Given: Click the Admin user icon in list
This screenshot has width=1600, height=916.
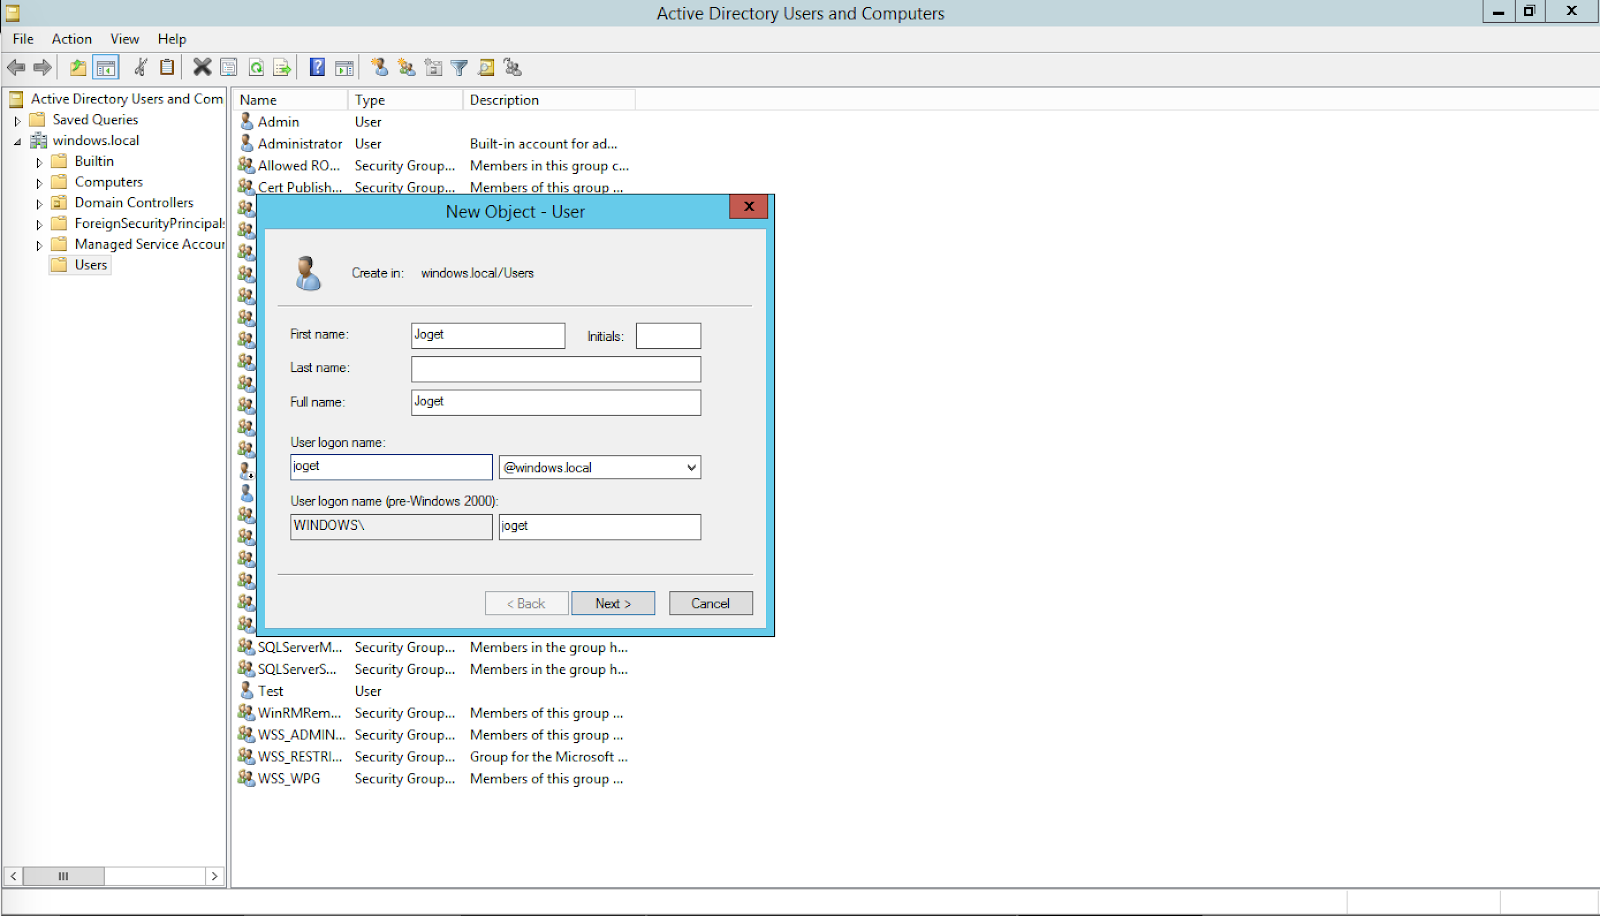Looking at the screenshot, I should 247,121.
